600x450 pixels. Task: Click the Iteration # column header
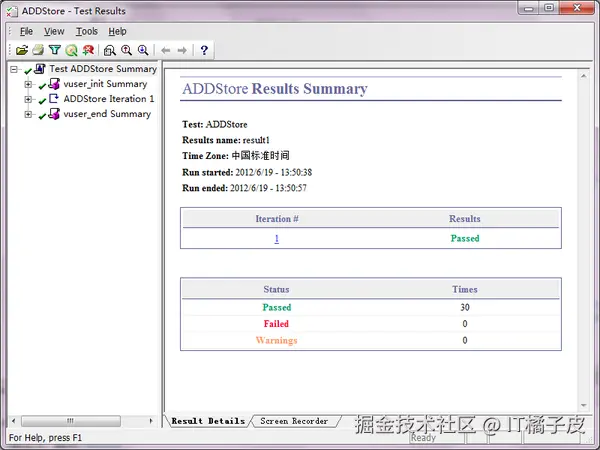click(277, 219)
